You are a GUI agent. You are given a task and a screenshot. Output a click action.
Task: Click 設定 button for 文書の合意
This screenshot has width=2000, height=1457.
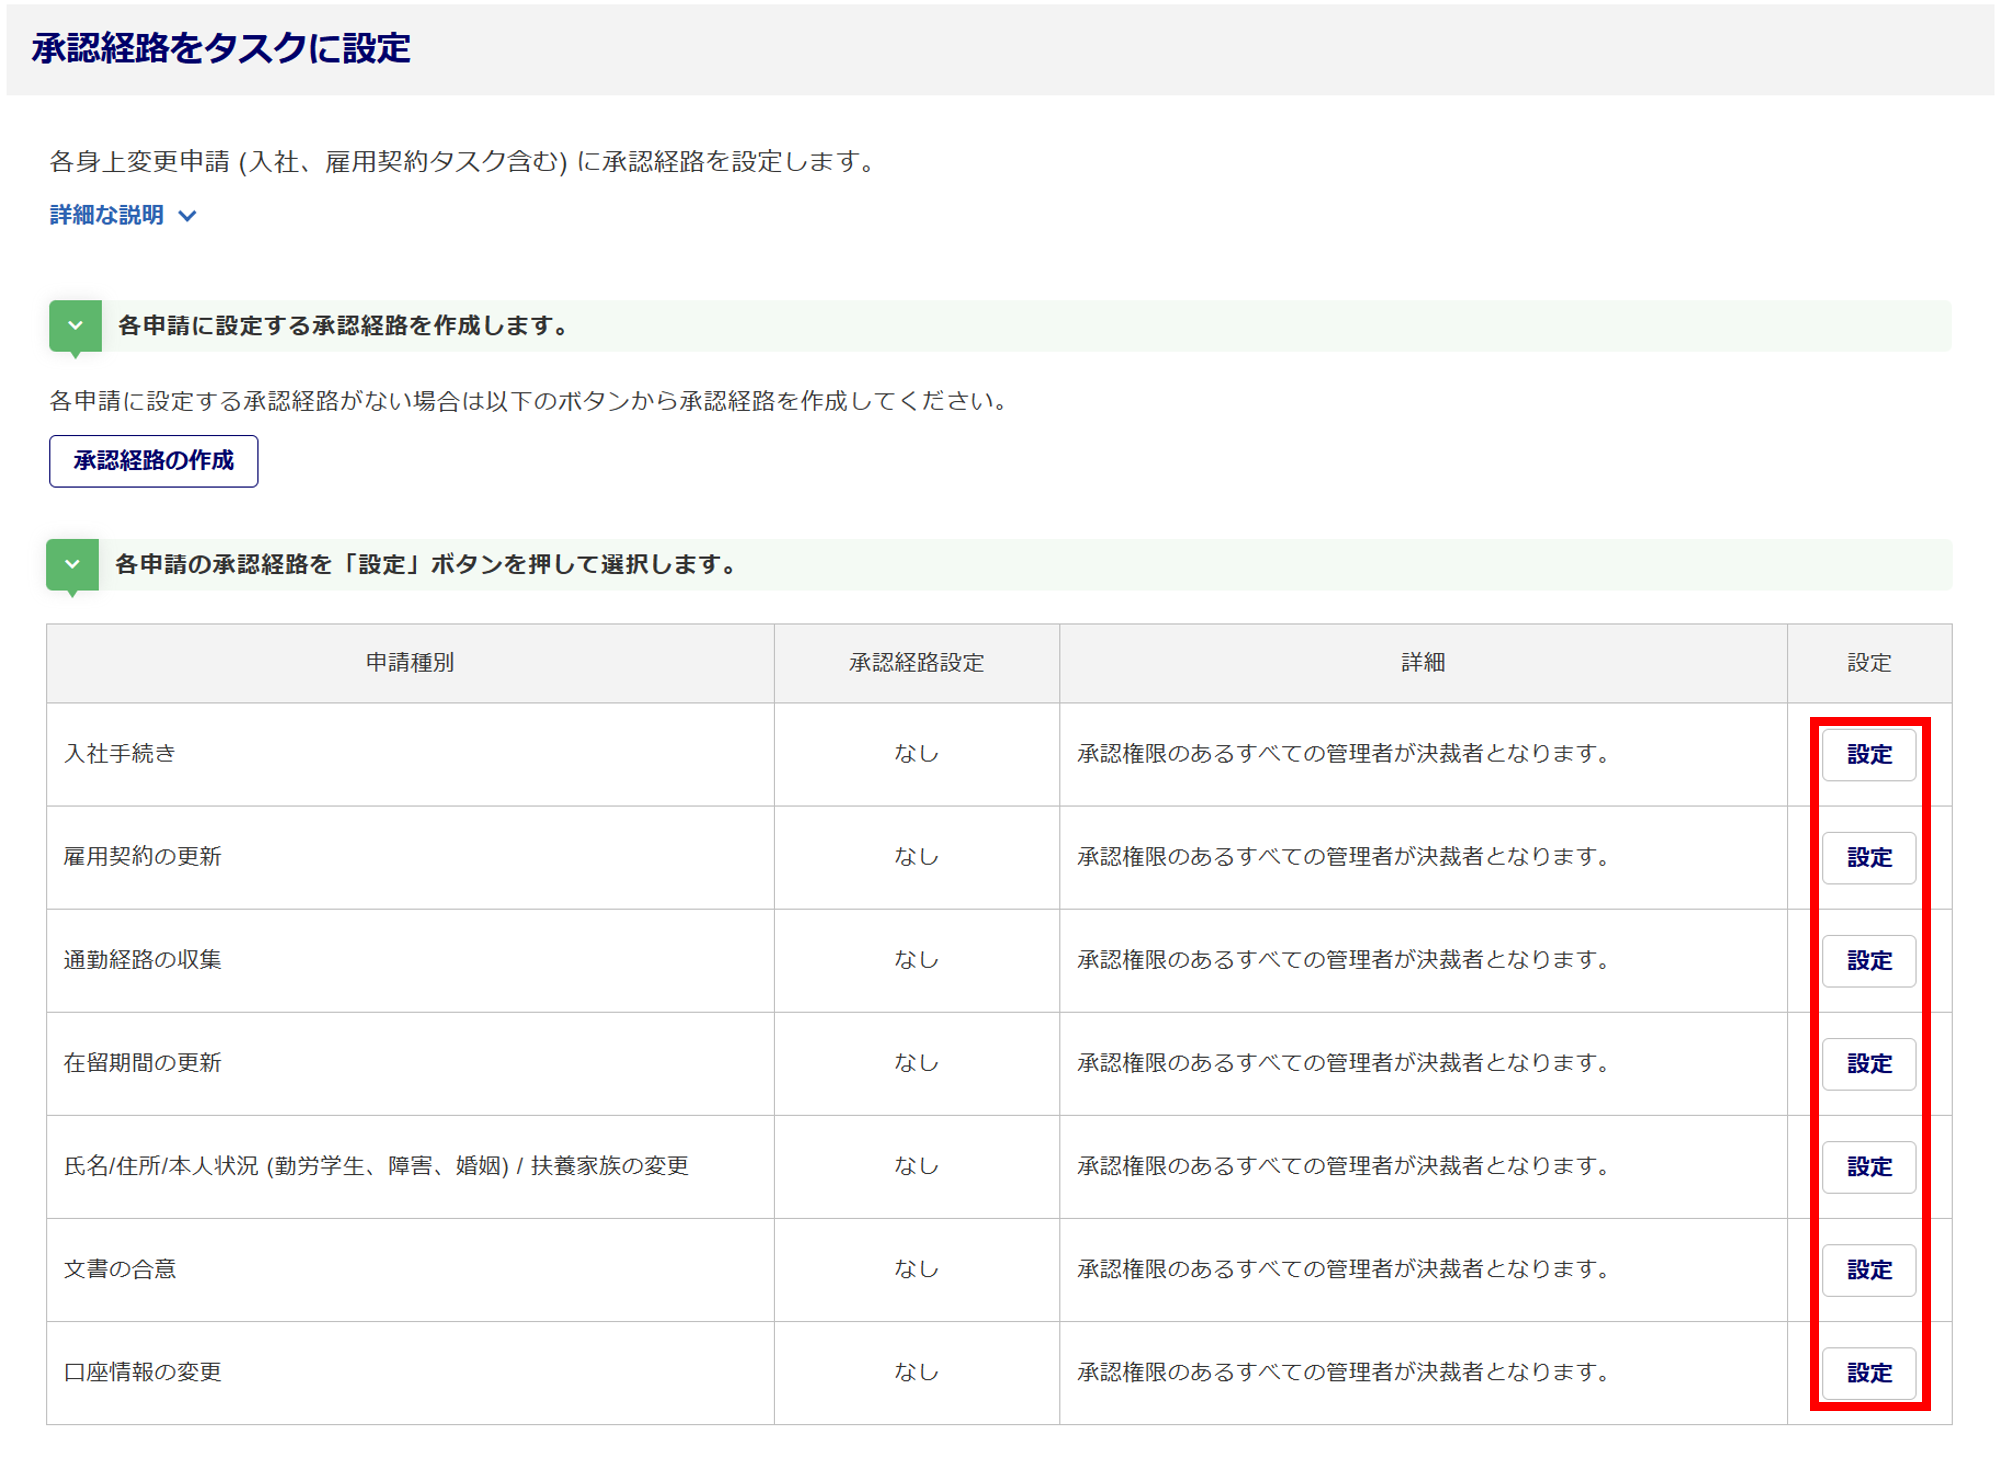[1867, 1270]
